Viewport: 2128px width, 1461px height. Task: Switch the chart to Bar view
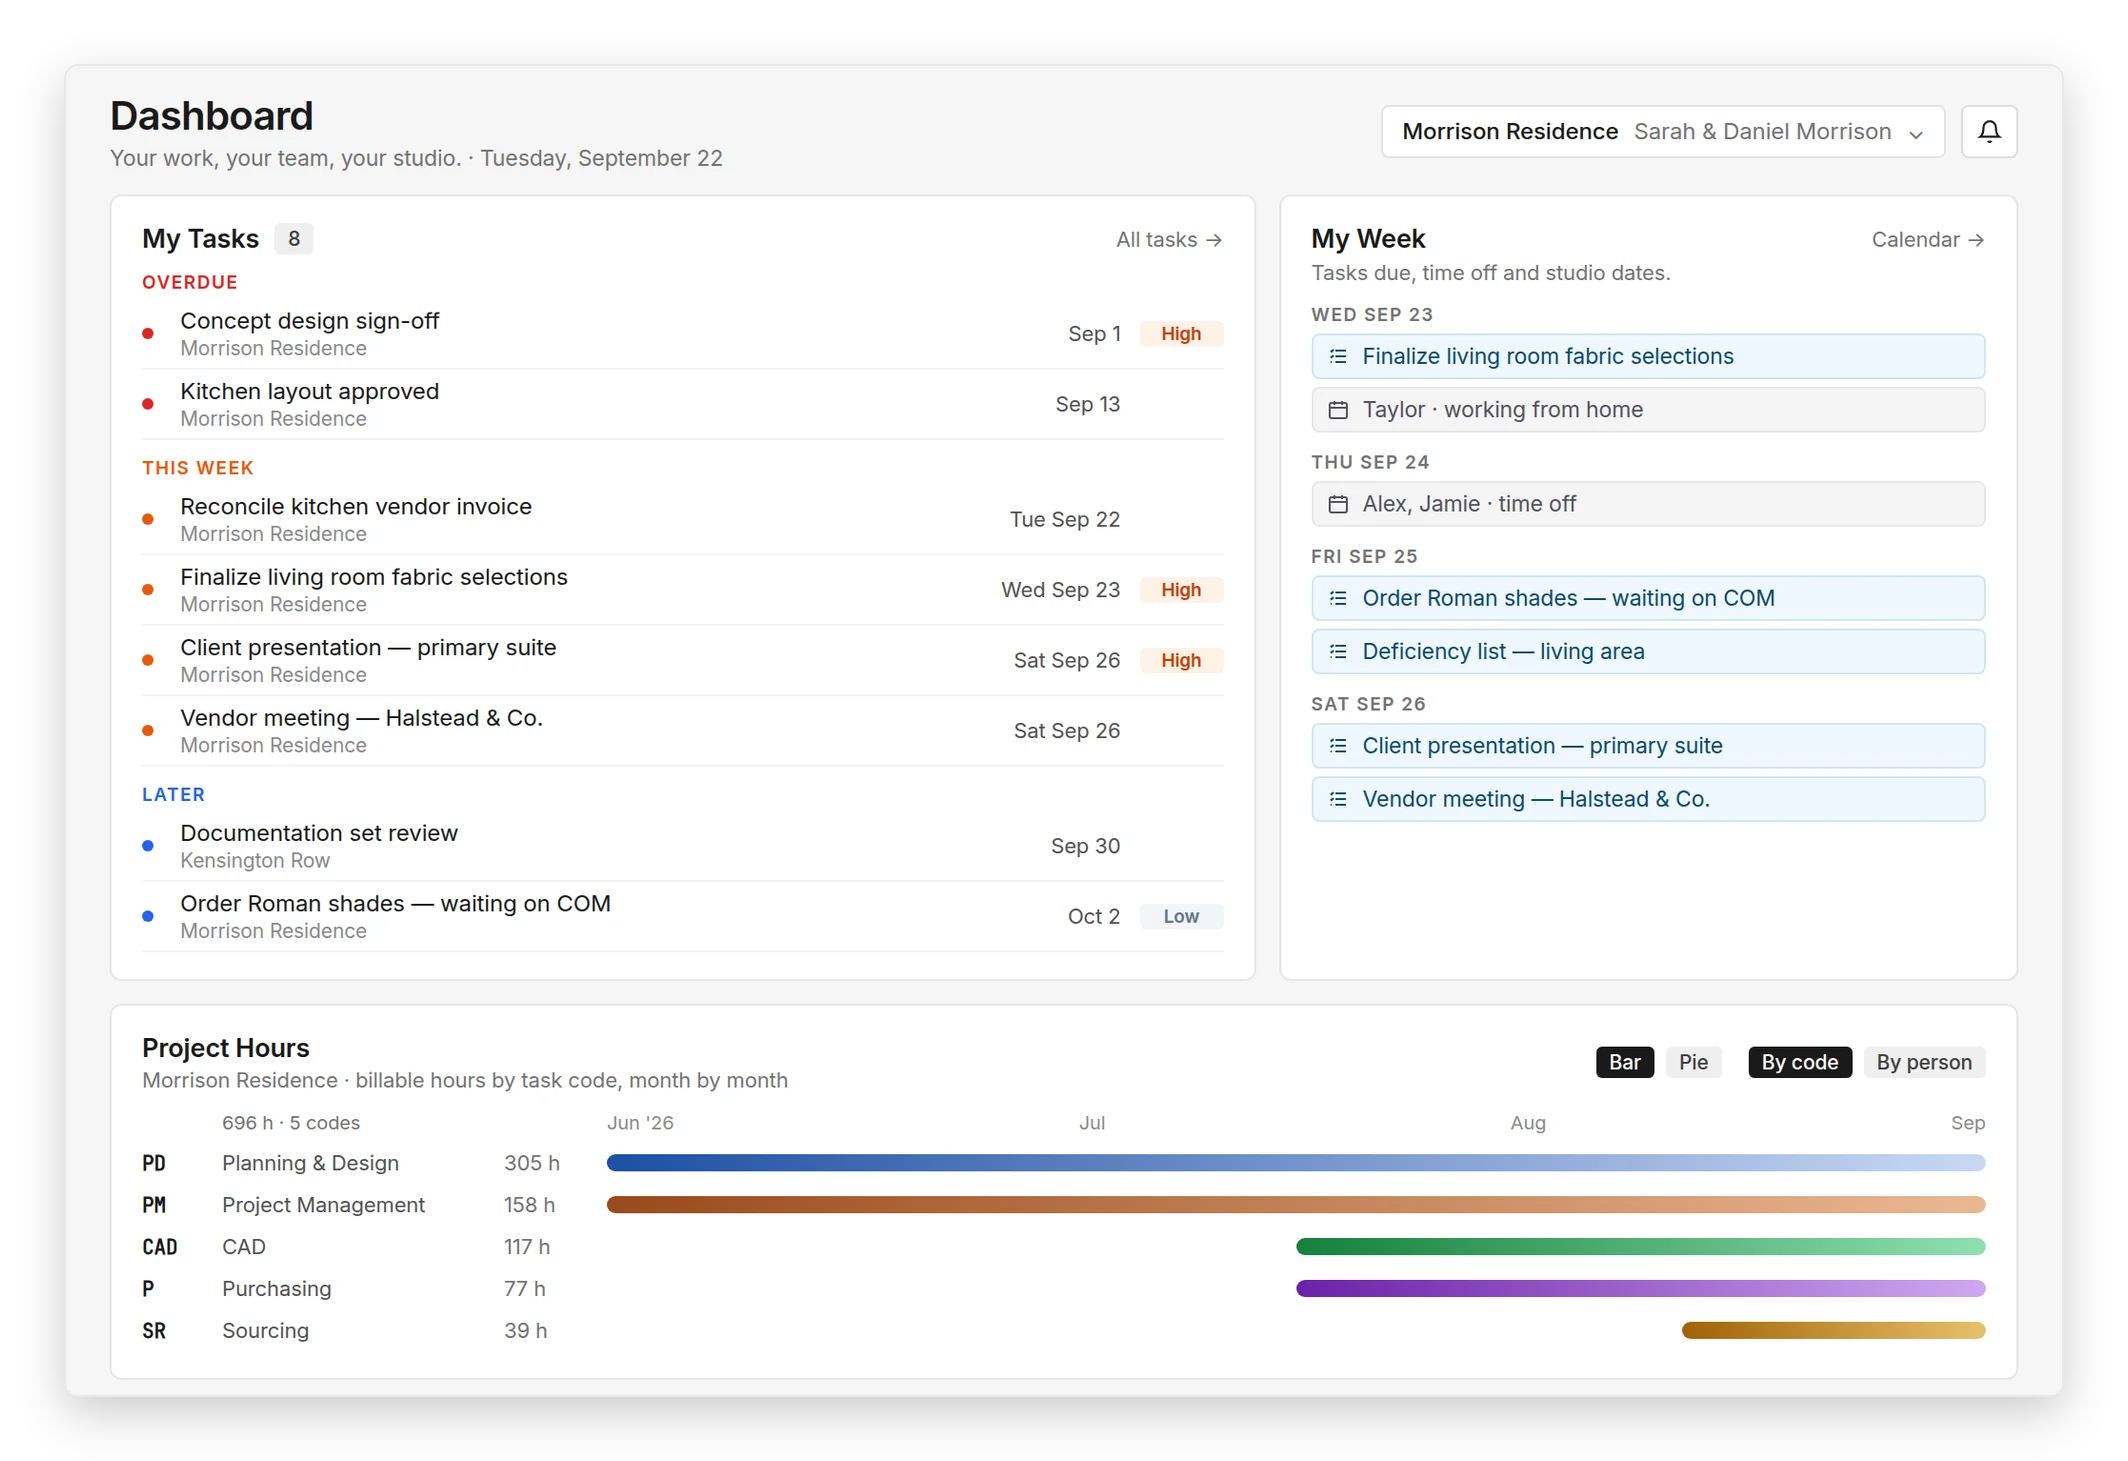[x=1624, y=1062]
